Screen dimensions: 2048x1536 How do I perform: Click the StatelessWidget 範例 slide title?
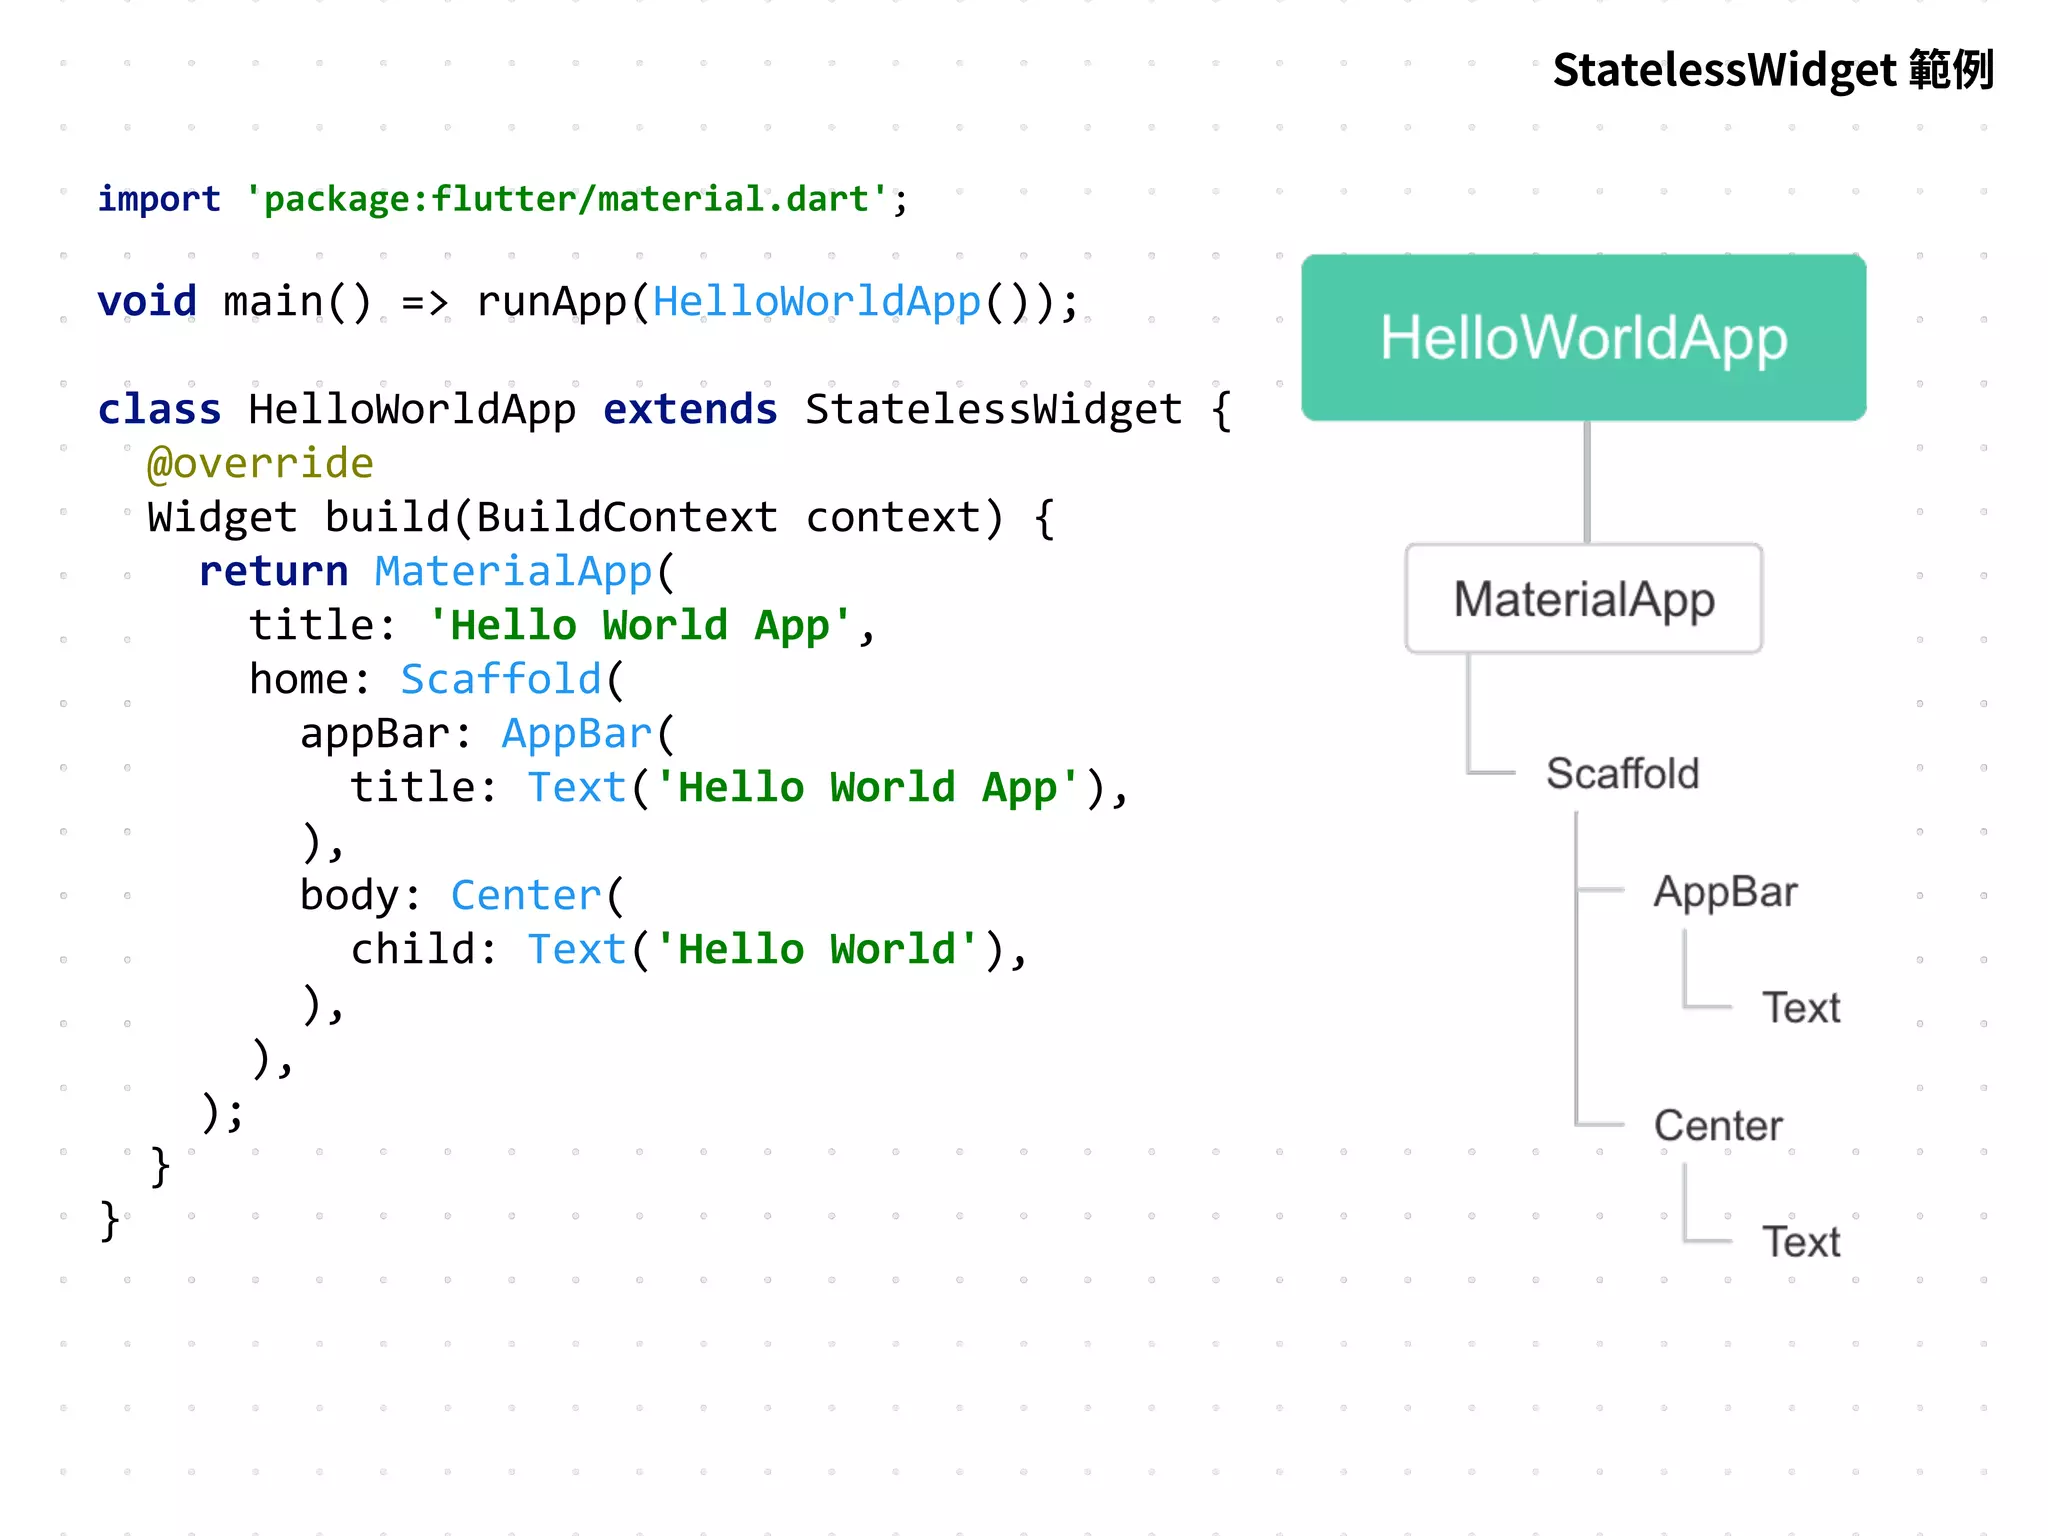1772,70
